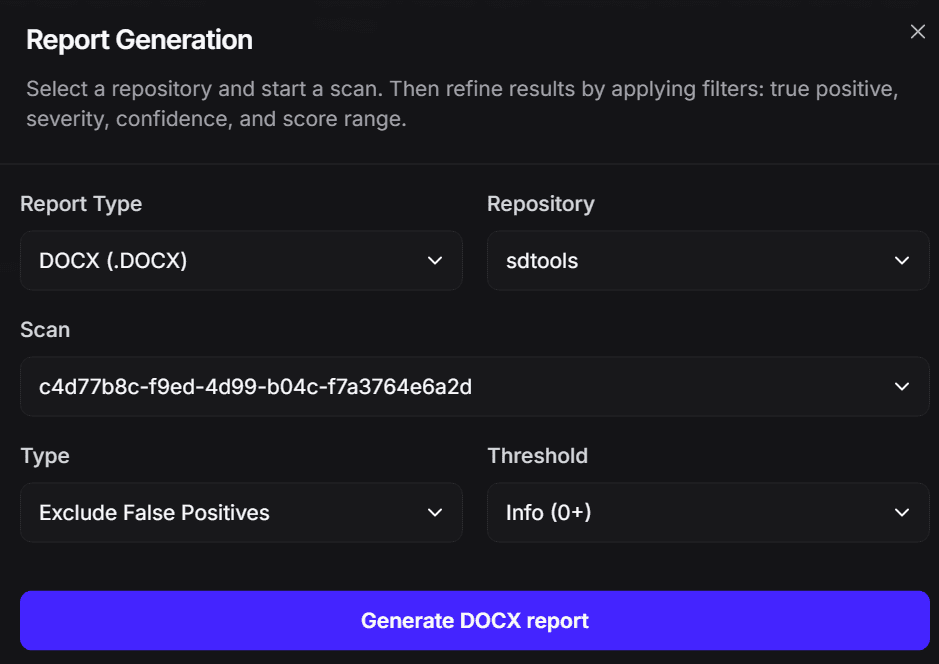Open the Exclude False Positives type dropdown

point(241,513)
